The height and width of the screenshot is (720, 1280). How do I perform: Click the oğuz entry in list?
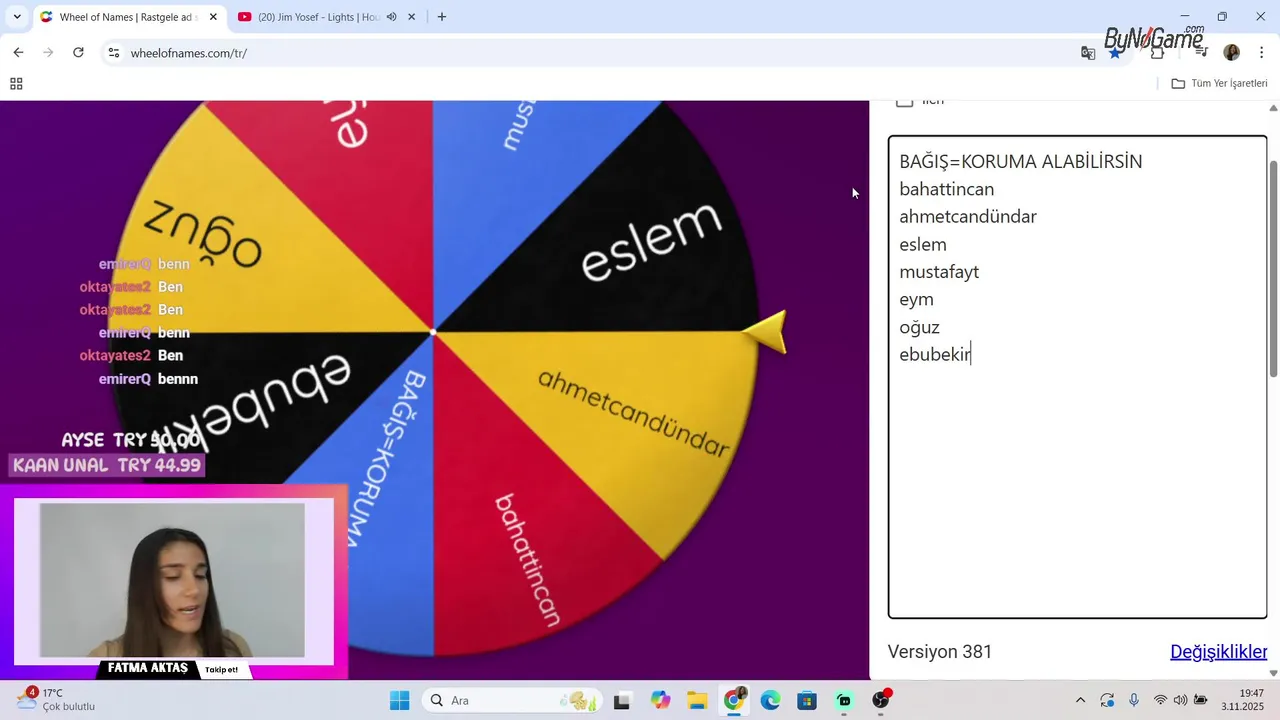pyautogui.click(x=919, y=327)
